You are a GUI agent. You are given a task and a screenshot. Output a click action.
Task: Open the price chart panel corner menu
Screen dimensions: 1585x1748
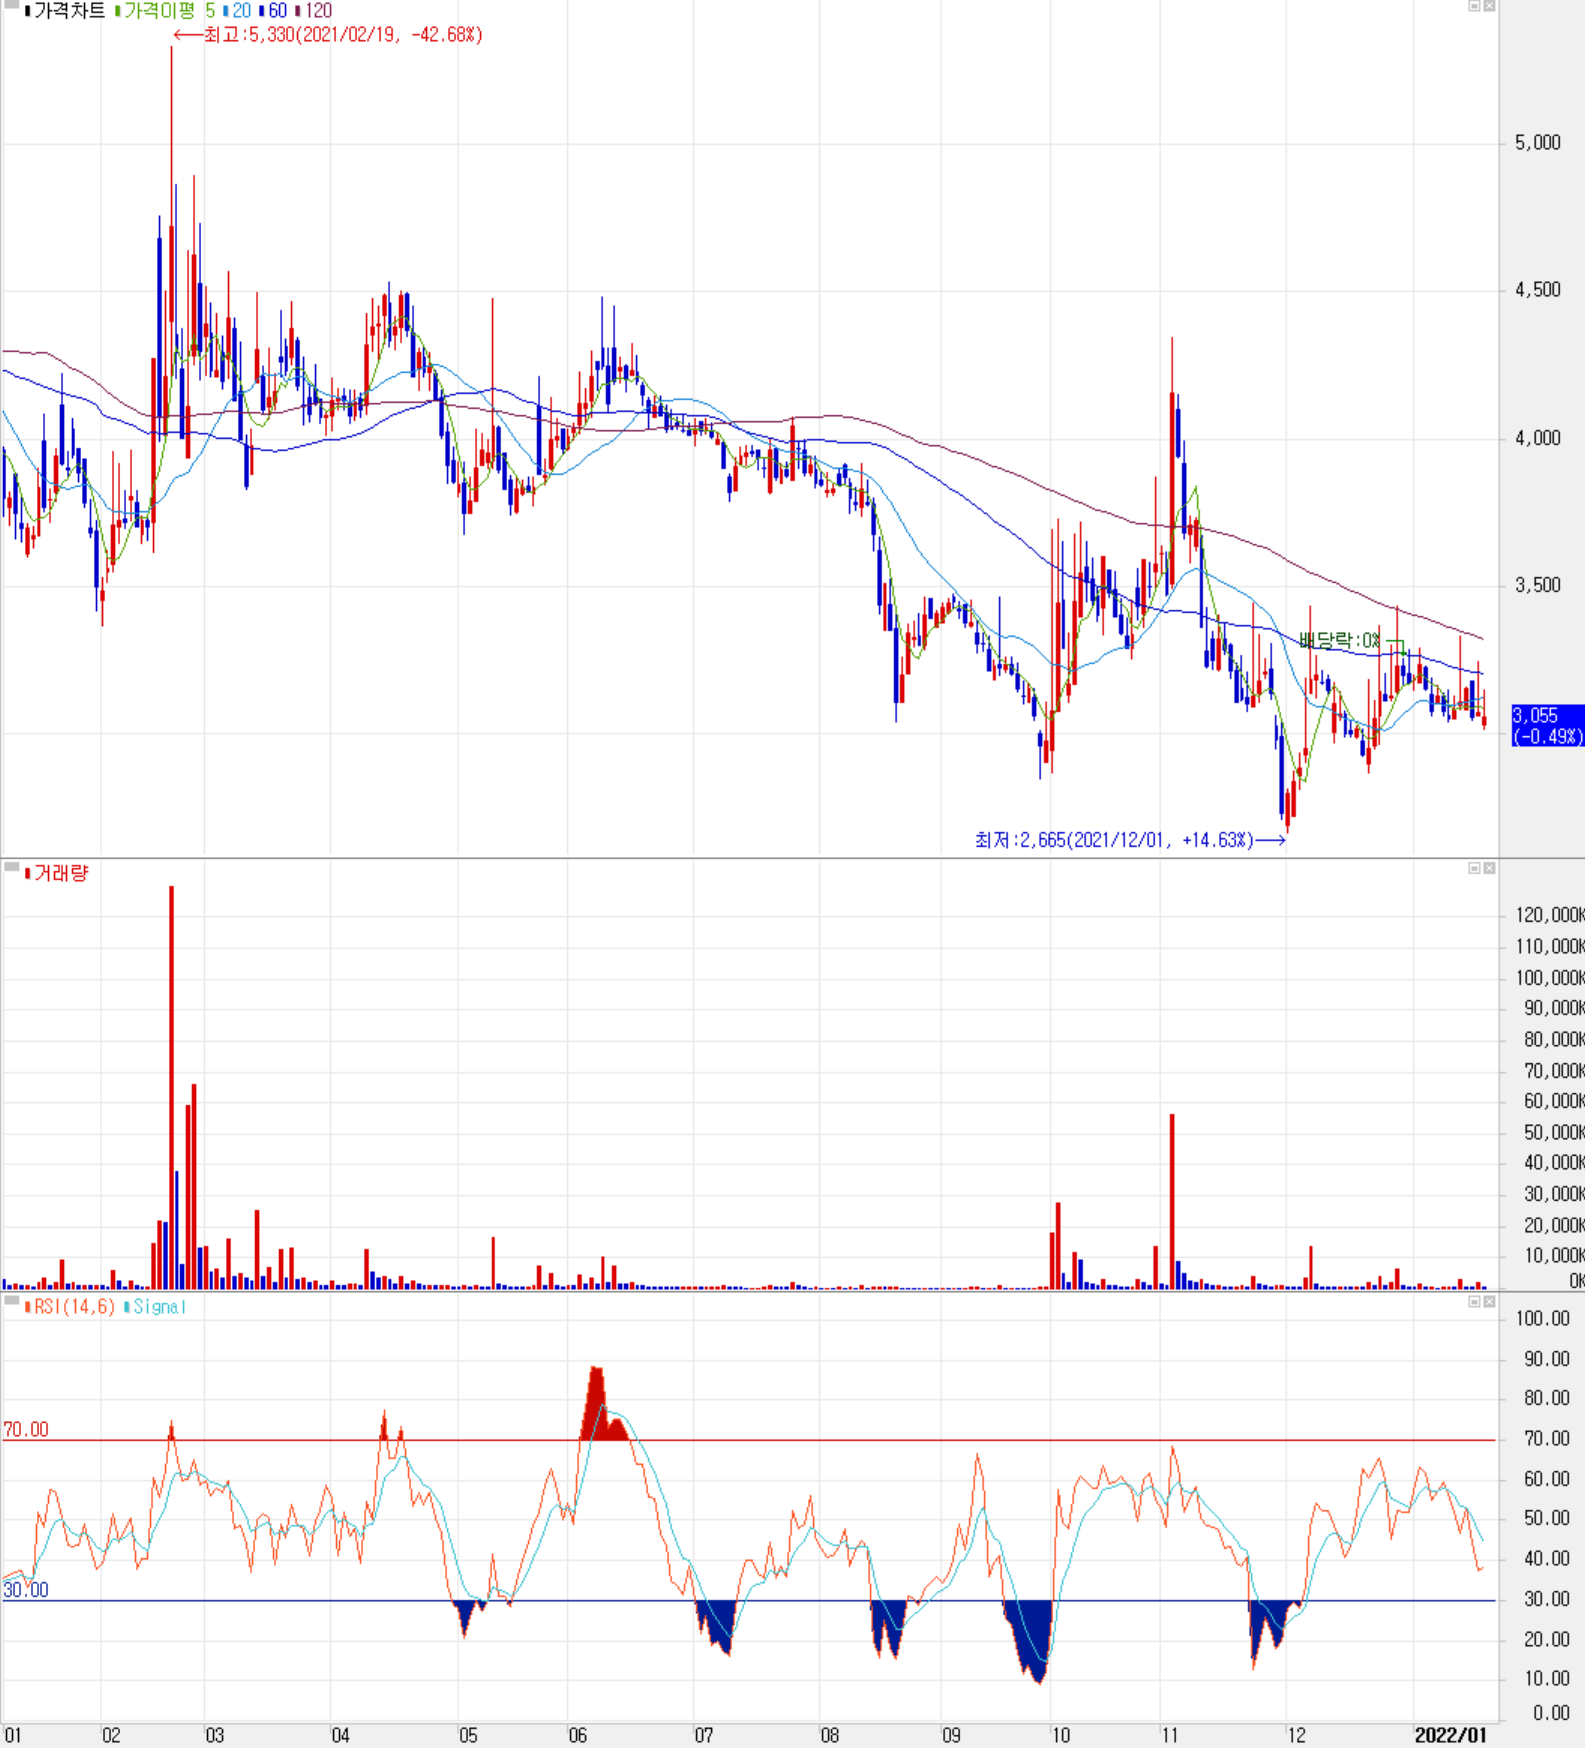click(12, 5)
